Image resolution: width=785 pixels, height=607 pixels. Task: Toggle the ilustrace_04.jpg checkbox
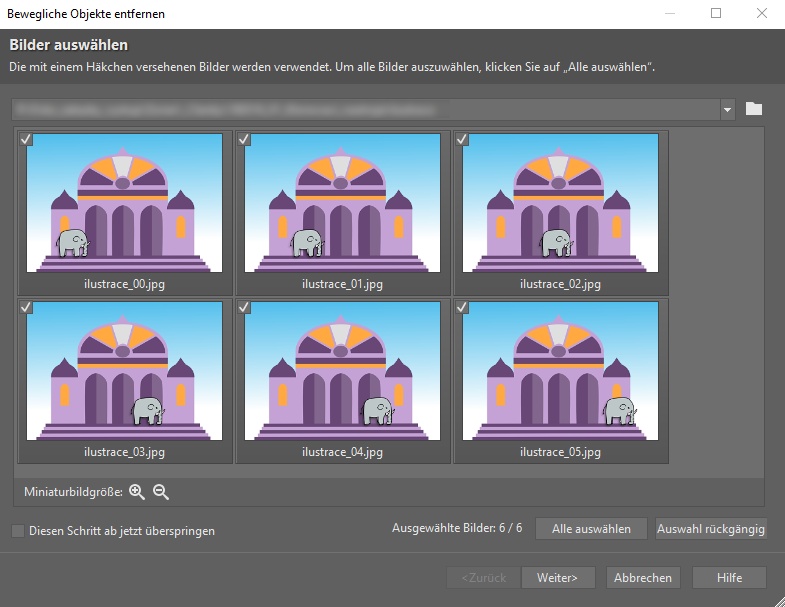click(x=244, y=308)
